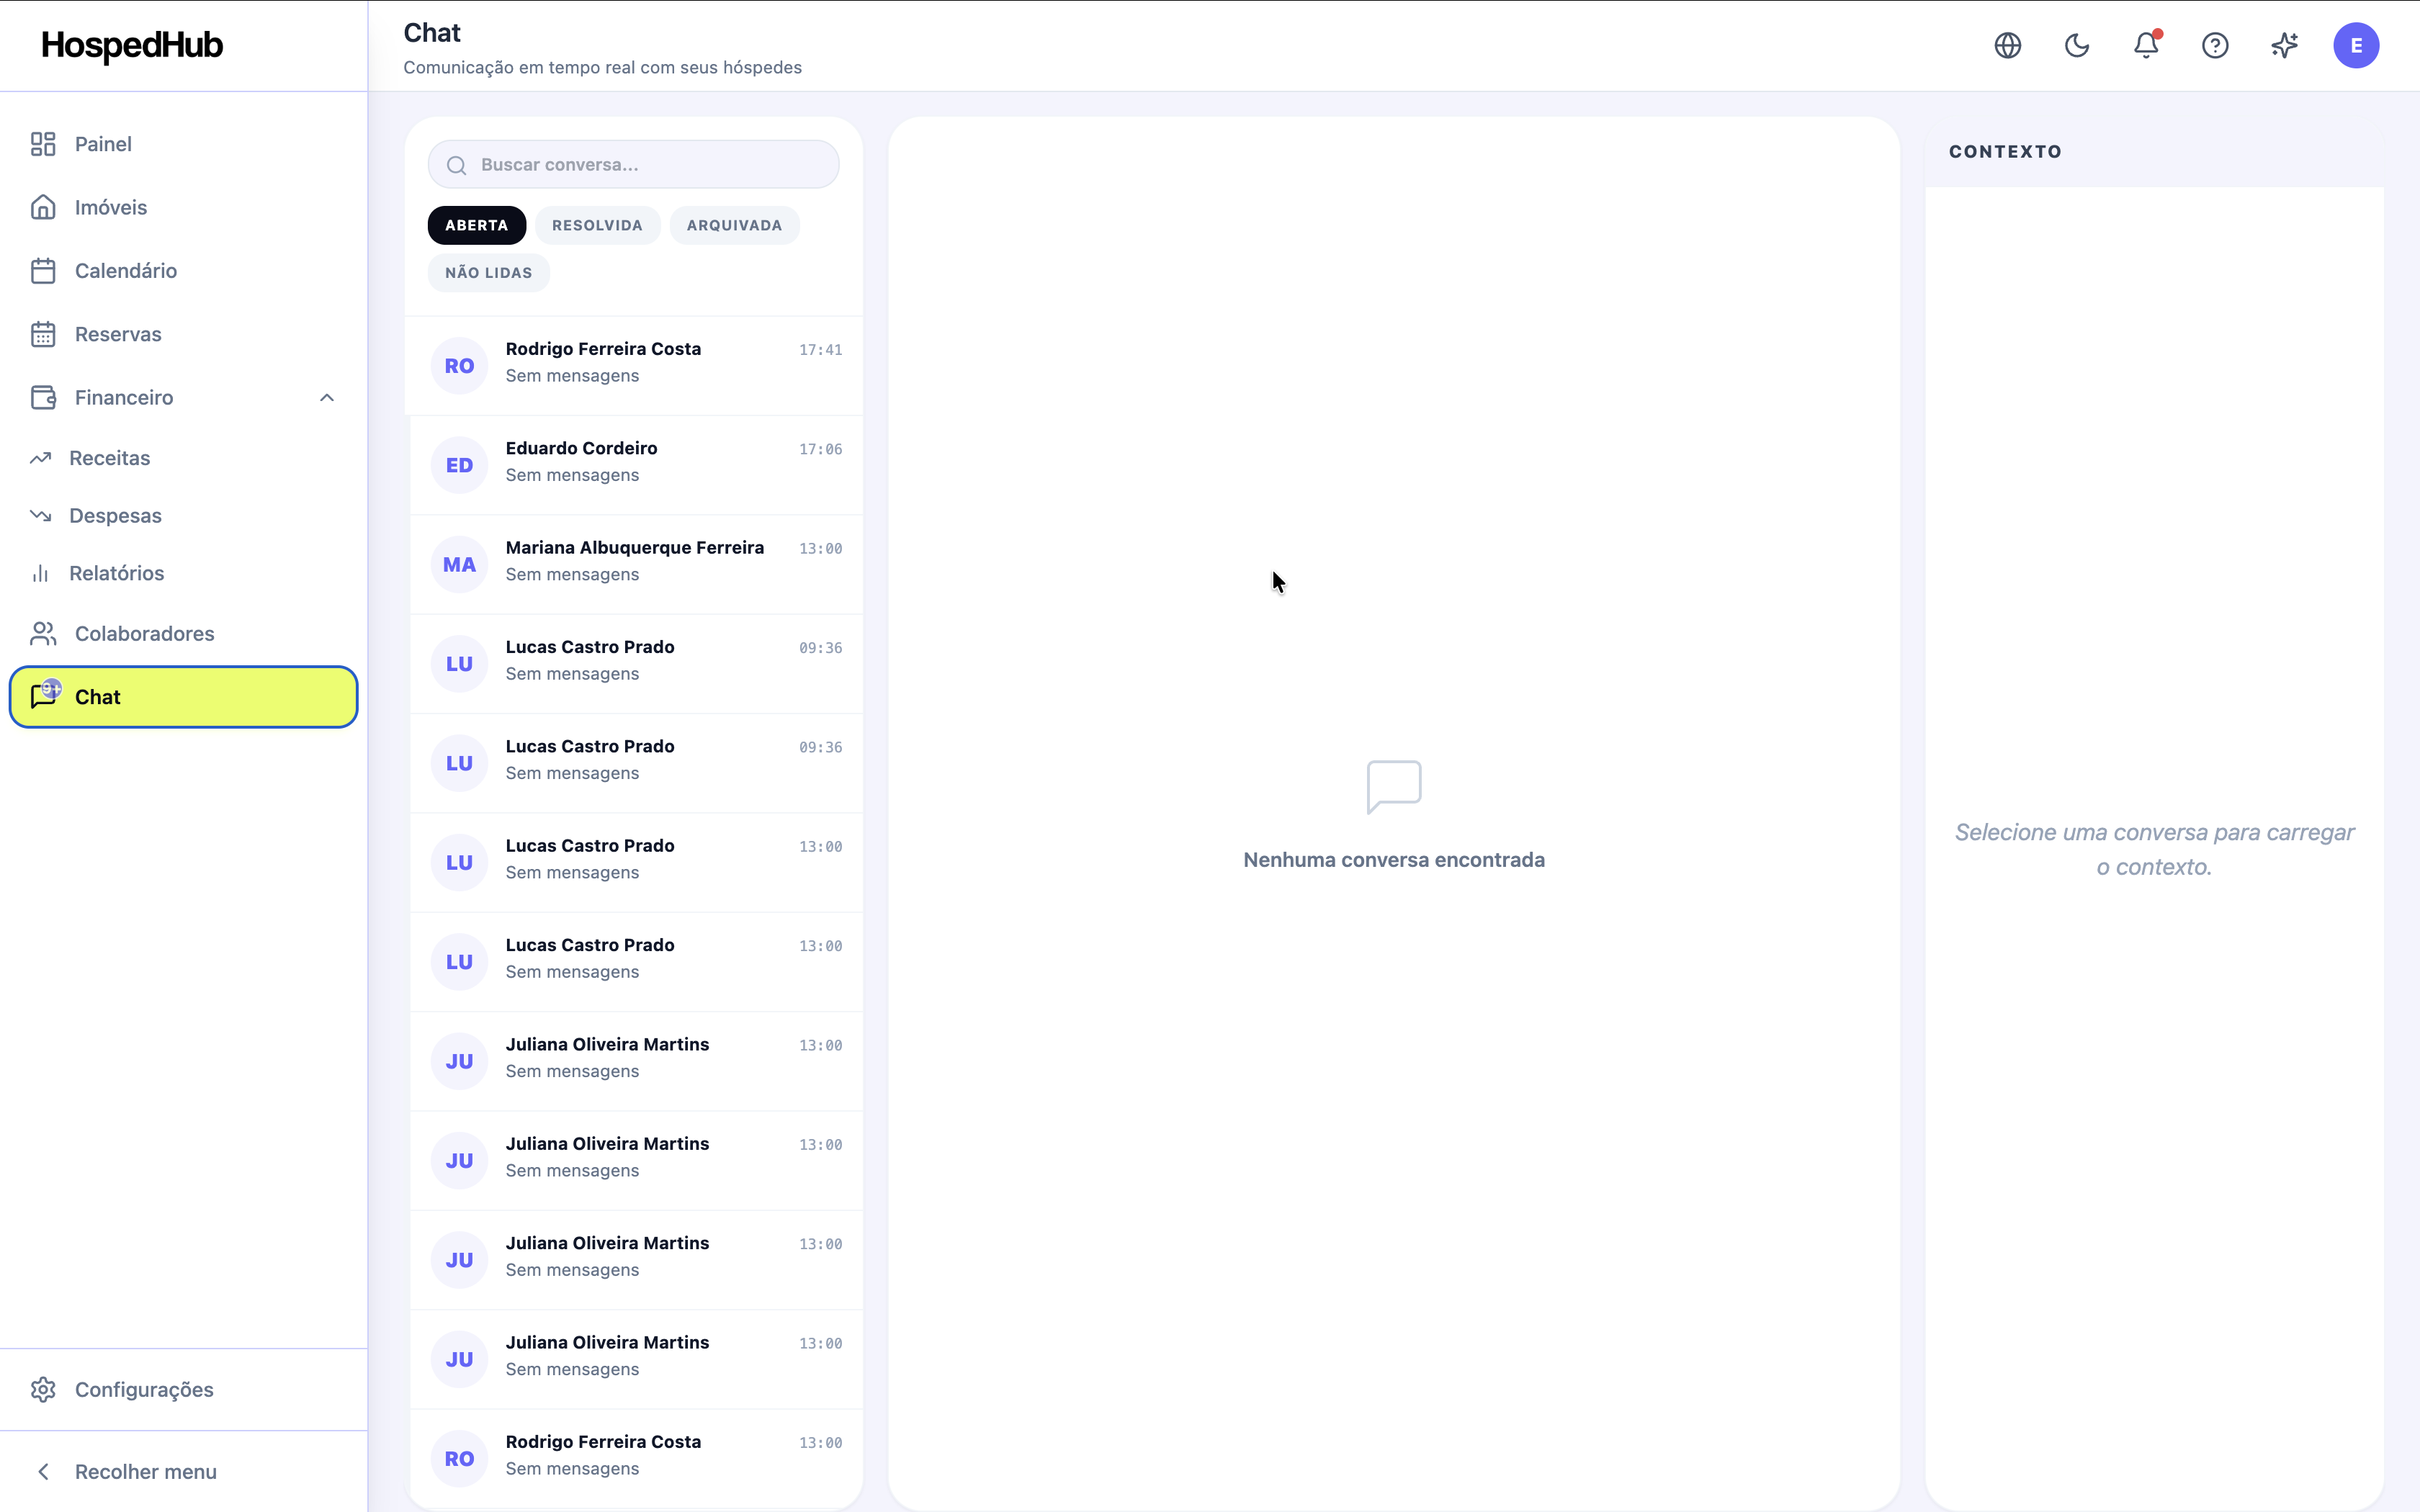This screenshot has width=2420, height=1512.
Task: Click the HospedHub logo
Action: click(x=132, y=45)
